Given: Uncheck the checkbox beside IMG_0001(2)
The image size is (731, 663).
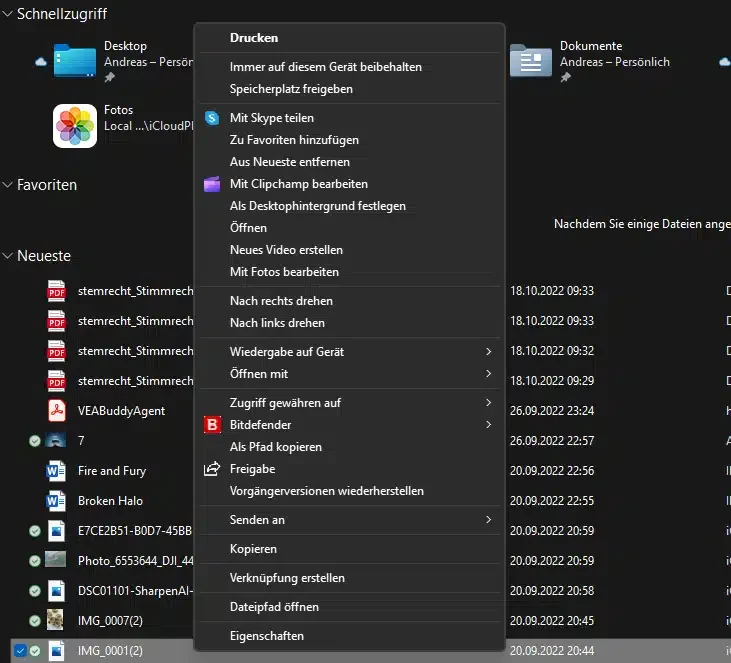Looking at the screenshot, I should (20, 651).
